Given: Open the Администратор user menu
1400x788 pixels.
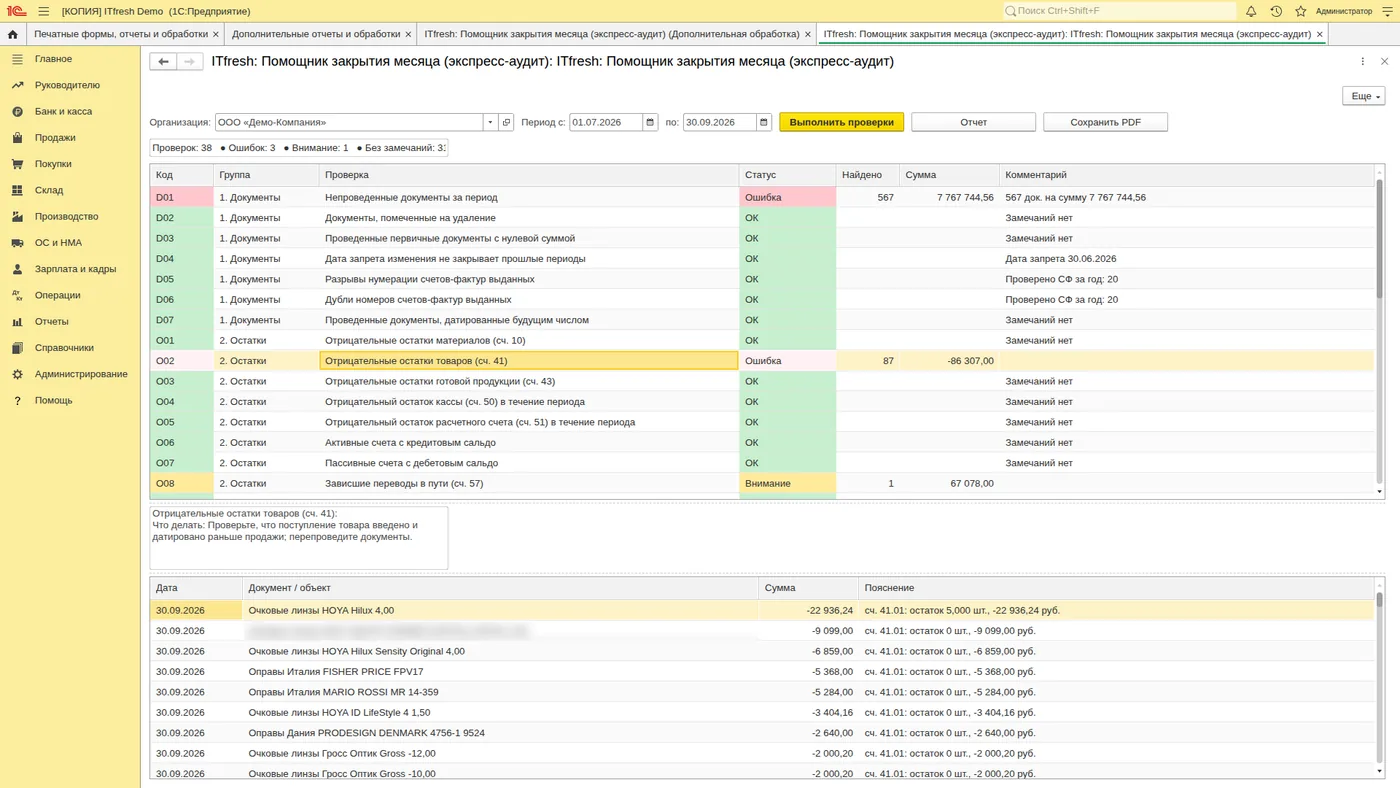Looking at the screenshot, I should 1344,11.
